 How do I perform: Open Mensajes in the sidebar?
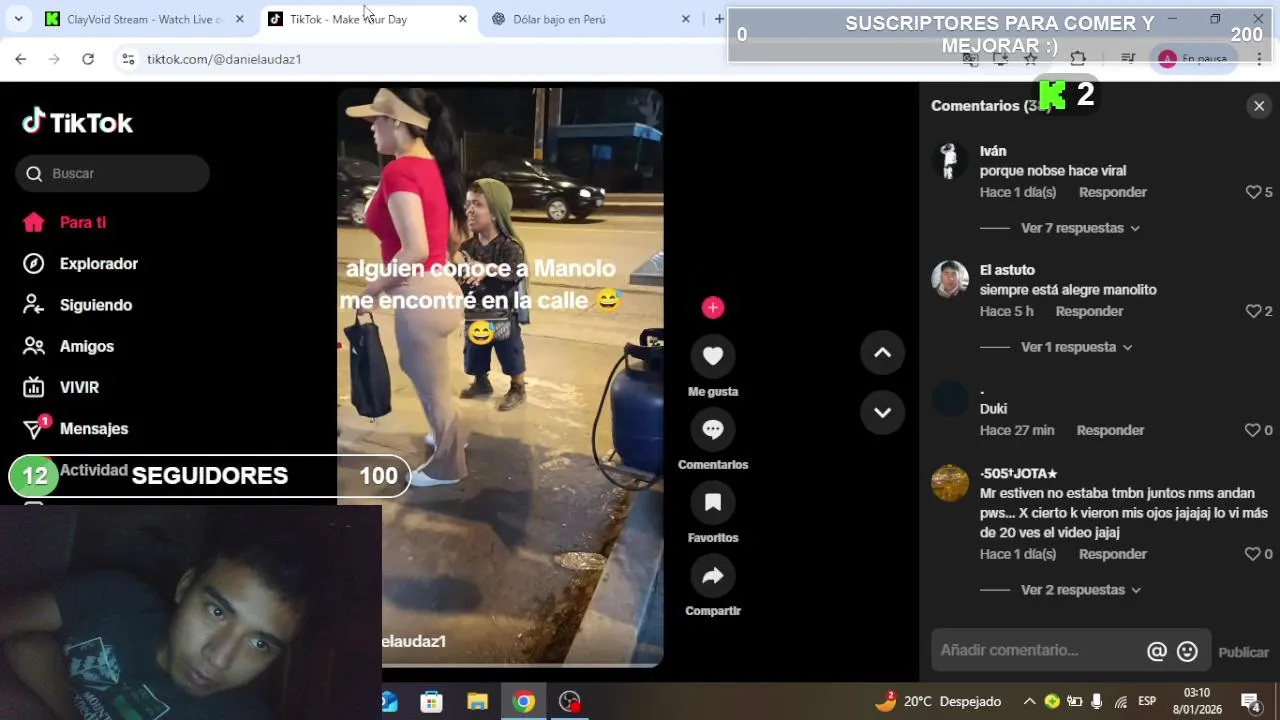[76, 428]
